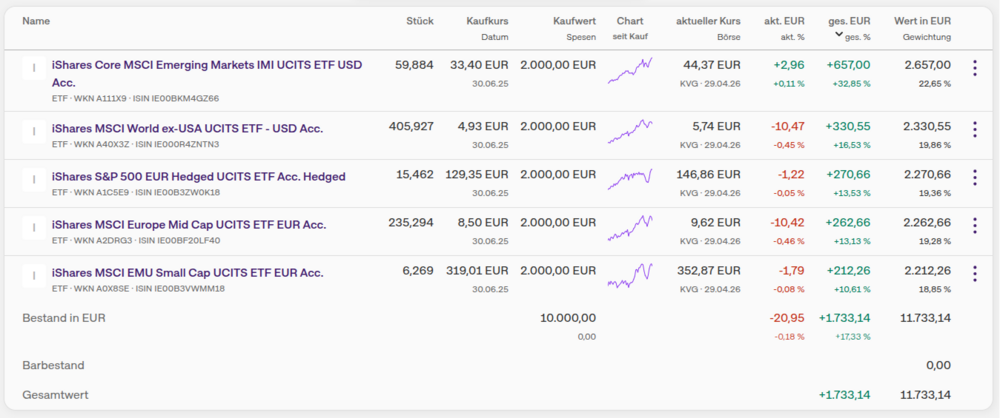1000x418 pixels.
Task: Select quantity 59,884 in Stück column
Action: (414, 64)
